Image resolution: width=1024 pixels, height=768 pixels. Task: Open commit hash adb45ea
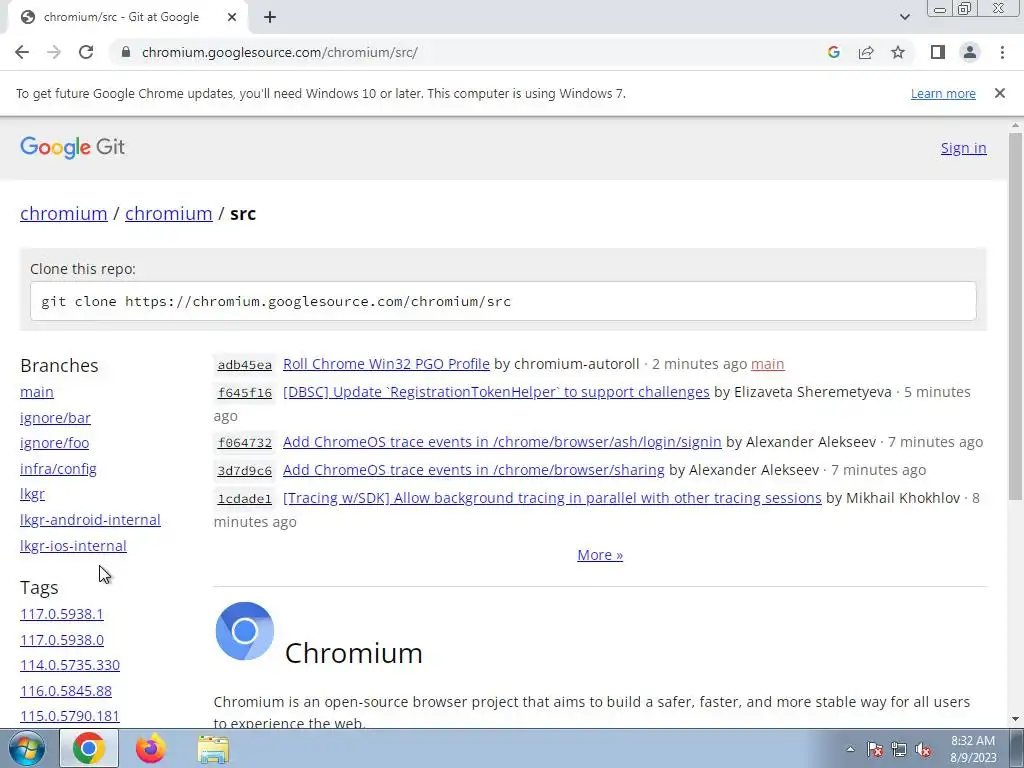(x=244, y=364)
